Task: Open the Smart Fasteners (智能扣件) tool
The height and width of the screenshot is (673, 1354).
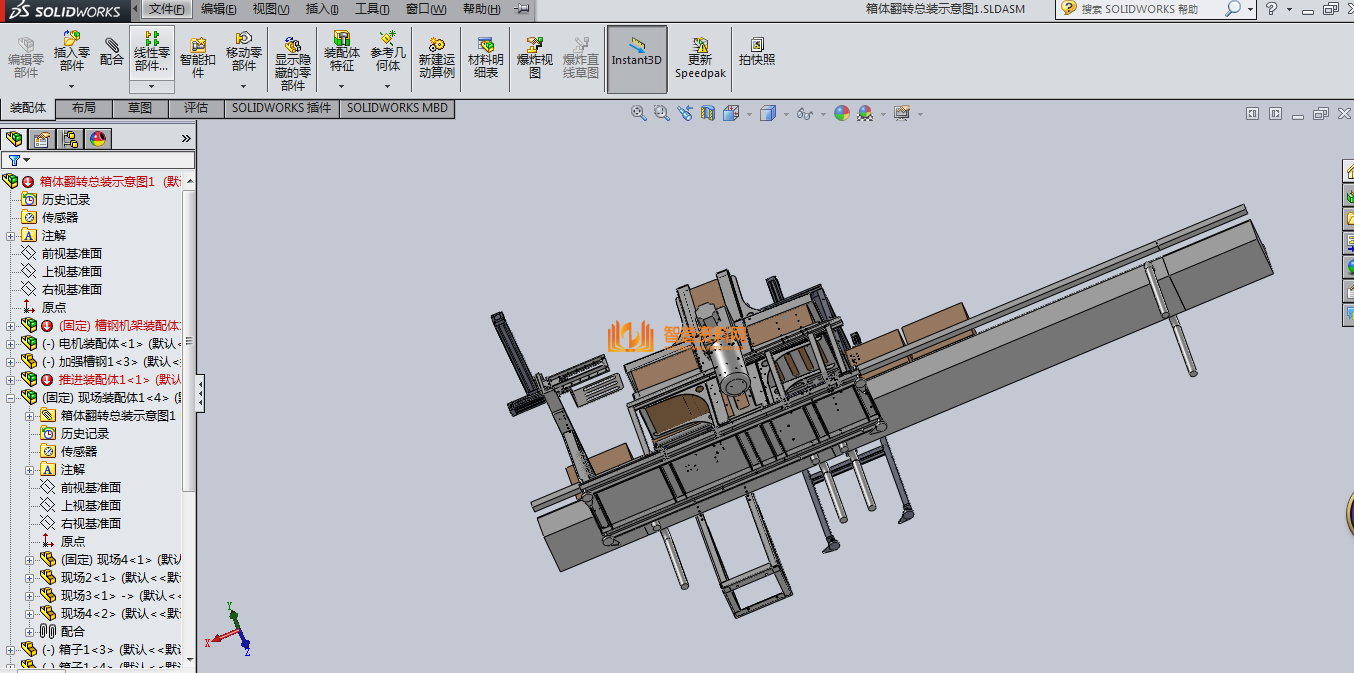Action: point(197,52)
